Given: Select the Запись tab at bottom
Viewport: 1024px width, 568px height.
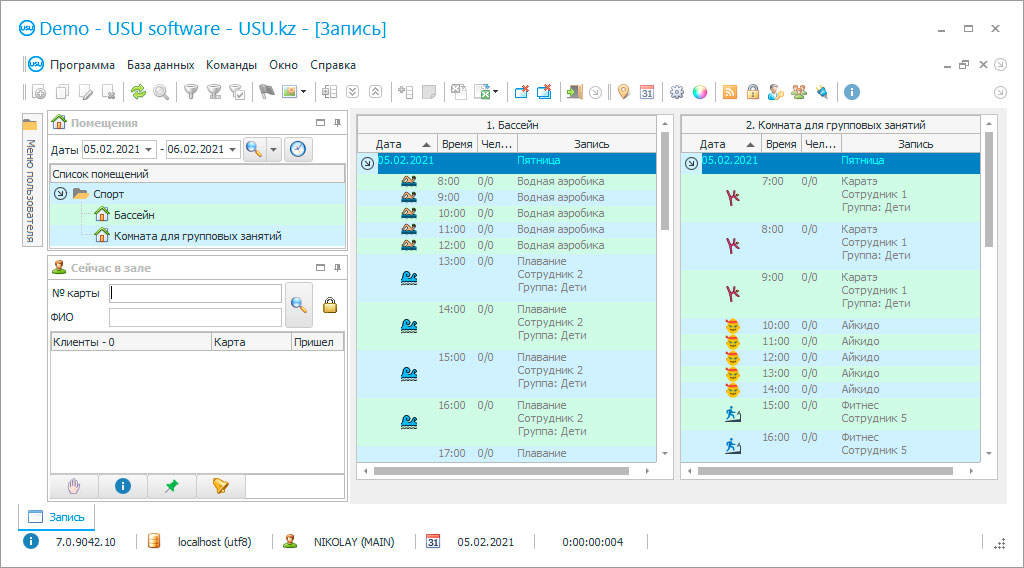Looking at the screenshot, I should (56, 517).
